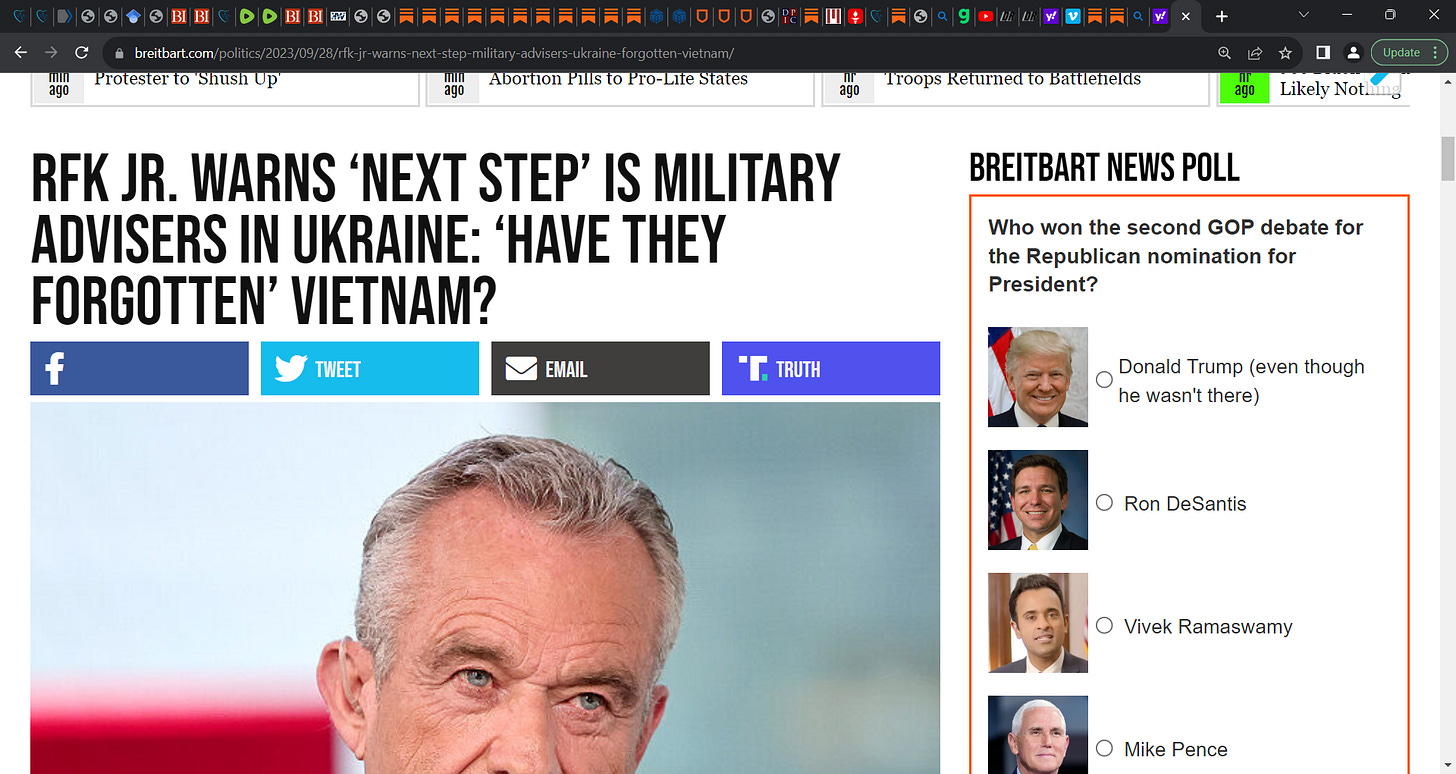Select Mike Pence poll option
This screenshot has width=1456, height=774.
pyautogui.click(x=1104, y=748)
